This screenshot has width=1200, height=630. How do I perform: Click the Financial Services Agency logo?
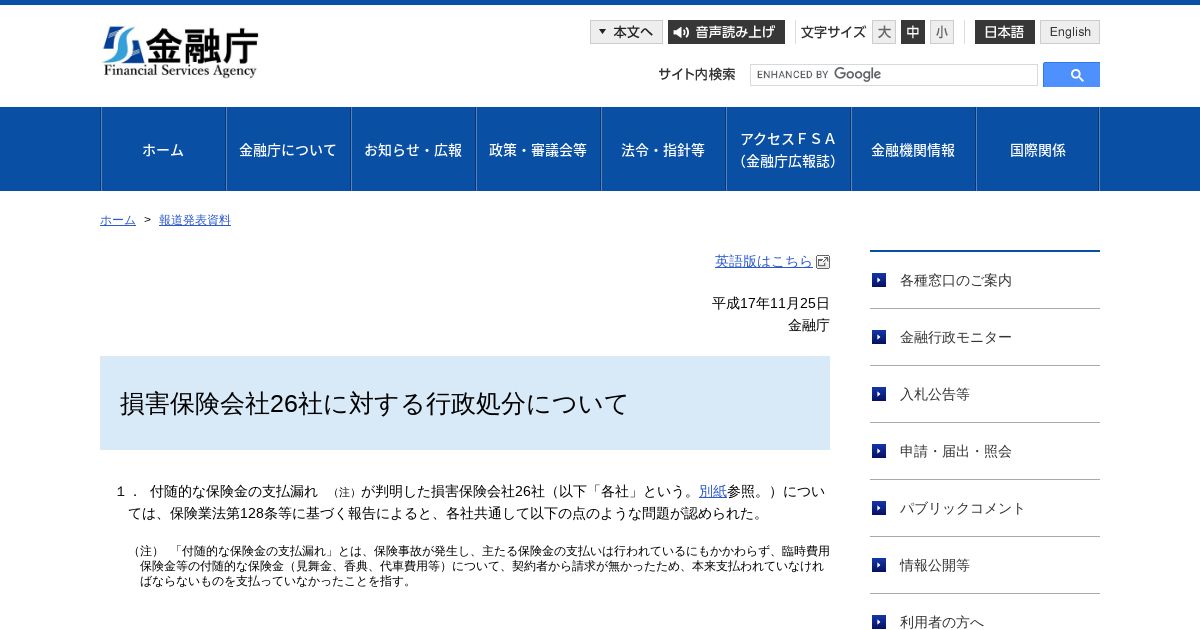tap(181, 52)
